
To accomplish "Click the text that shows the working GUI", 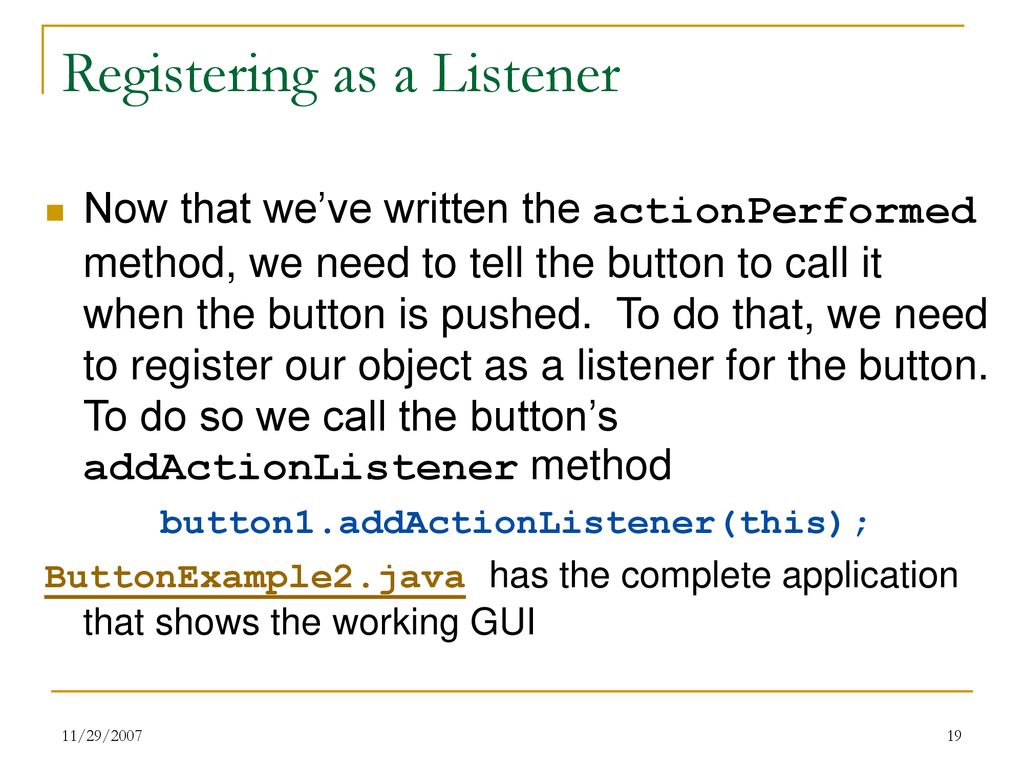I will point(309,622).
